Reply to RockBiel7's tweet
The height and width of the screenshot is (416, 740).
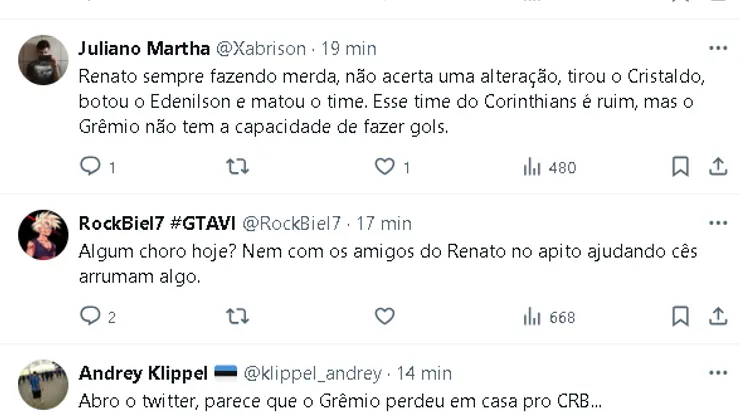[x=91, y=317]
